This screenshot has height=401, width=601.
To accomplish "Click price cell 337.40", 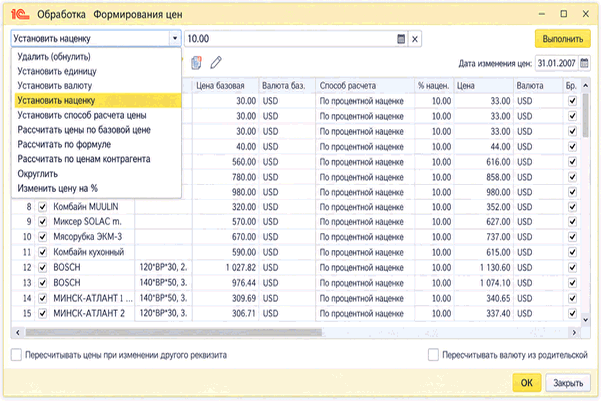I will [484, 313].
